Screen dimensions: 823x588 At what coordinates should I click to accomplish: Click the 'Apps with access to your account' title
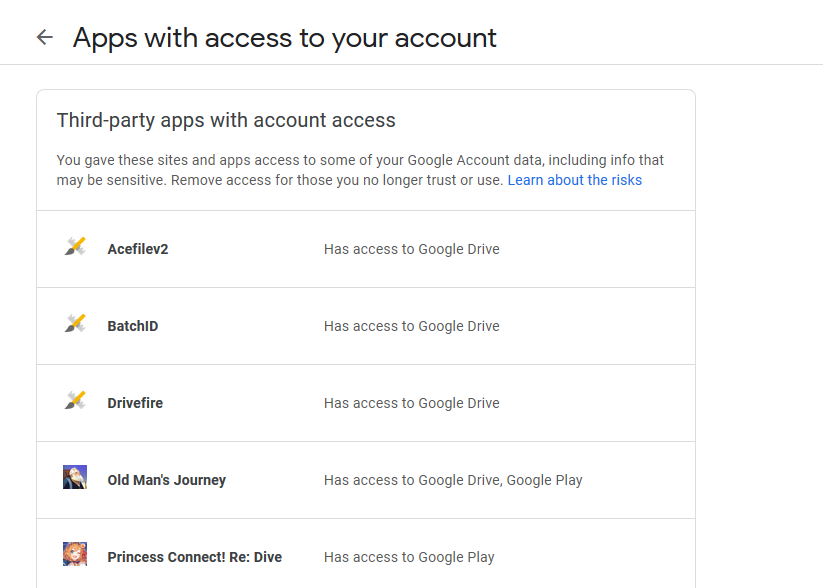(x=284, y=38)
